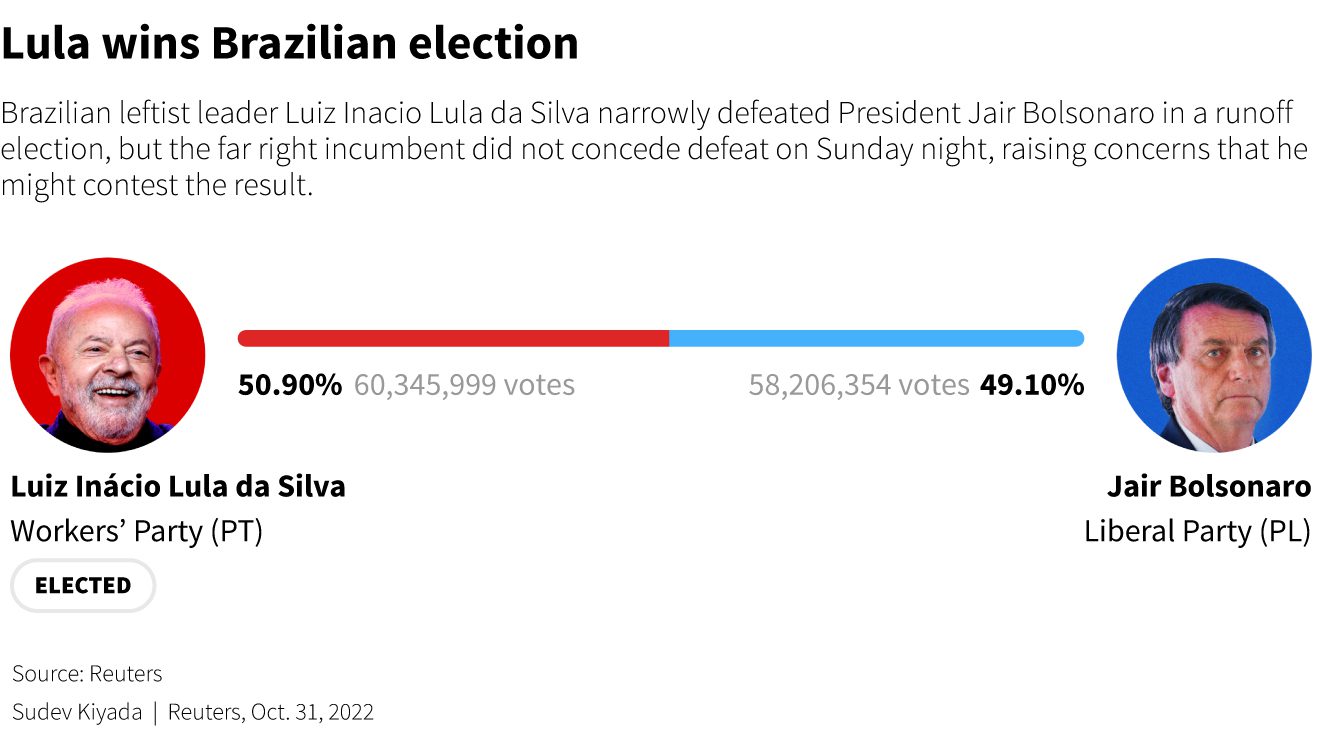Click the name Luiz Inácio Lula da Silva
1320x750 pixels.
178,487
